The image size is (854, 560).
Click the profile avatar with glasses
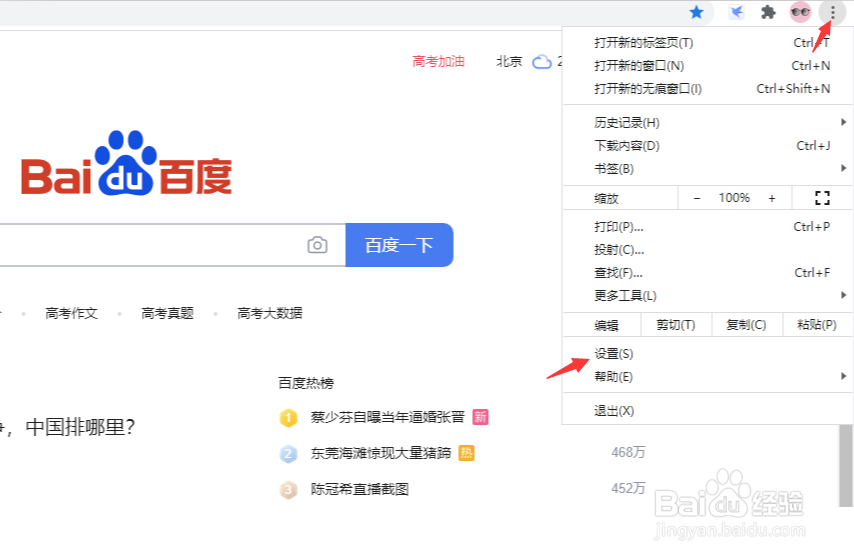click(800, 12)
